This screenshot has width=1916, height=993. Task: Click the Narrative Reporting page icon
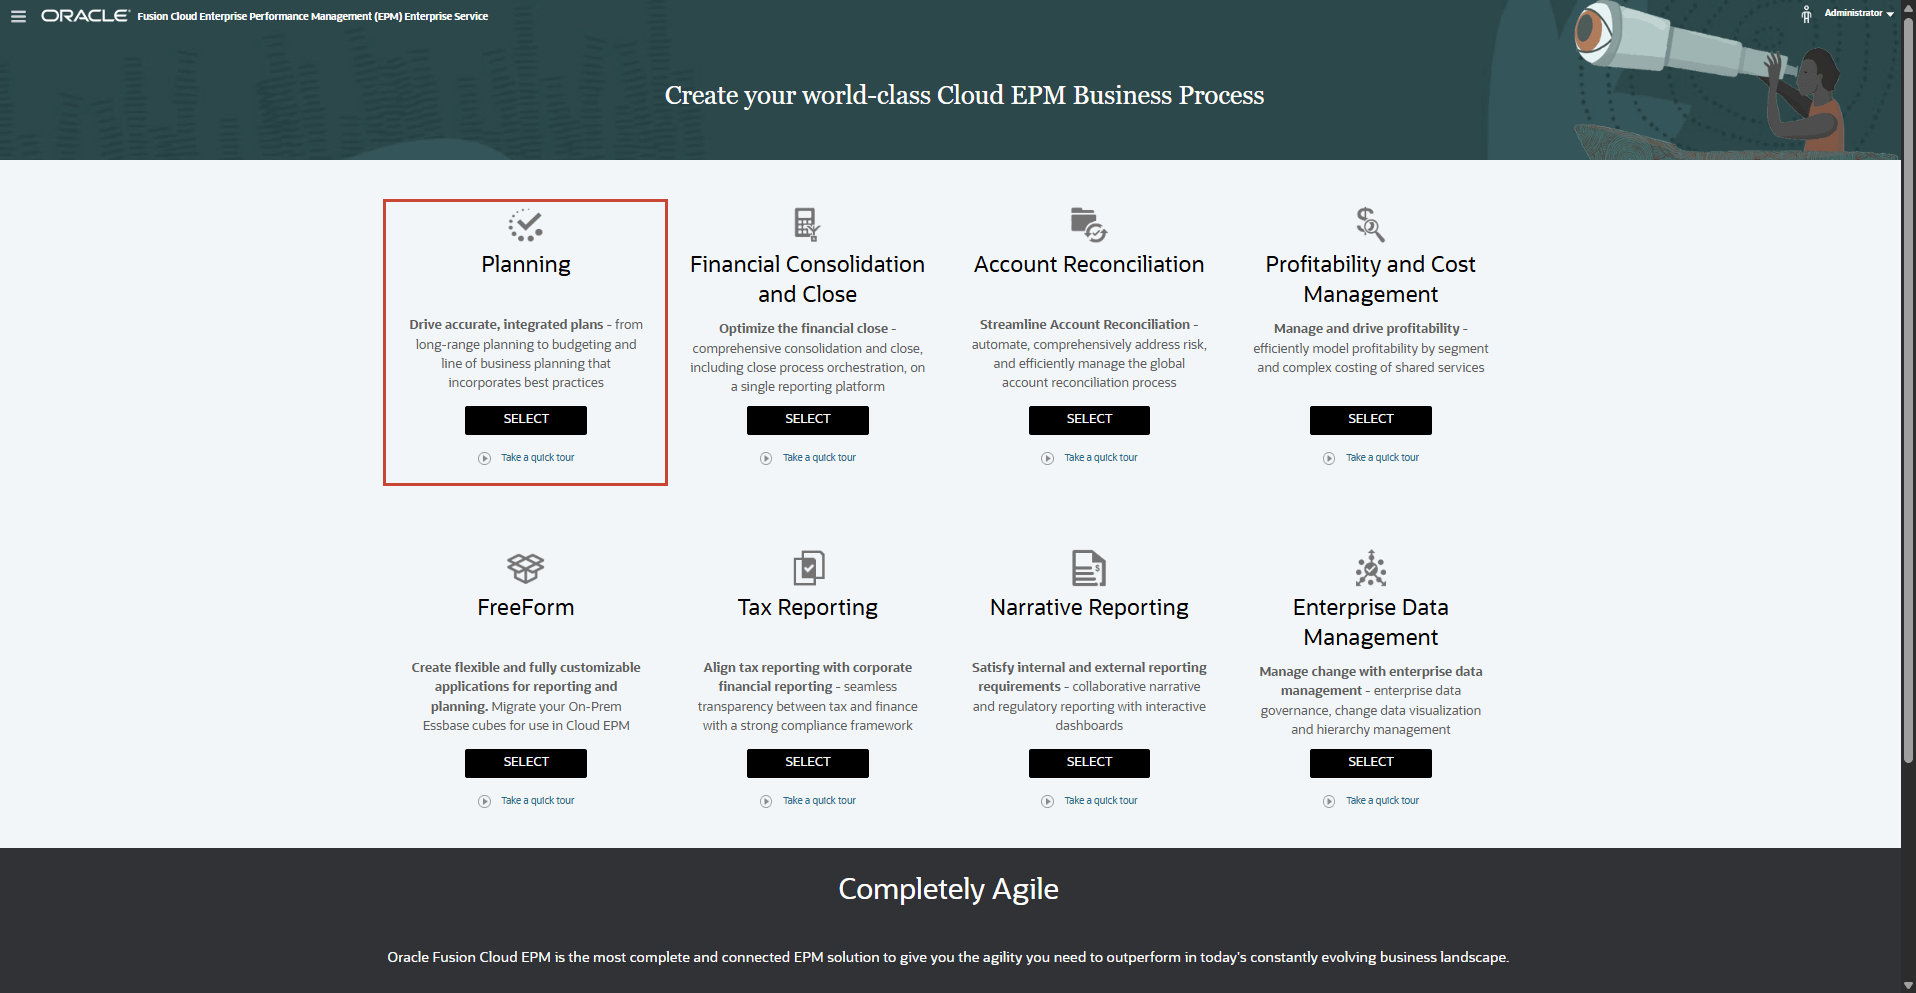(x=1089, y=568)
